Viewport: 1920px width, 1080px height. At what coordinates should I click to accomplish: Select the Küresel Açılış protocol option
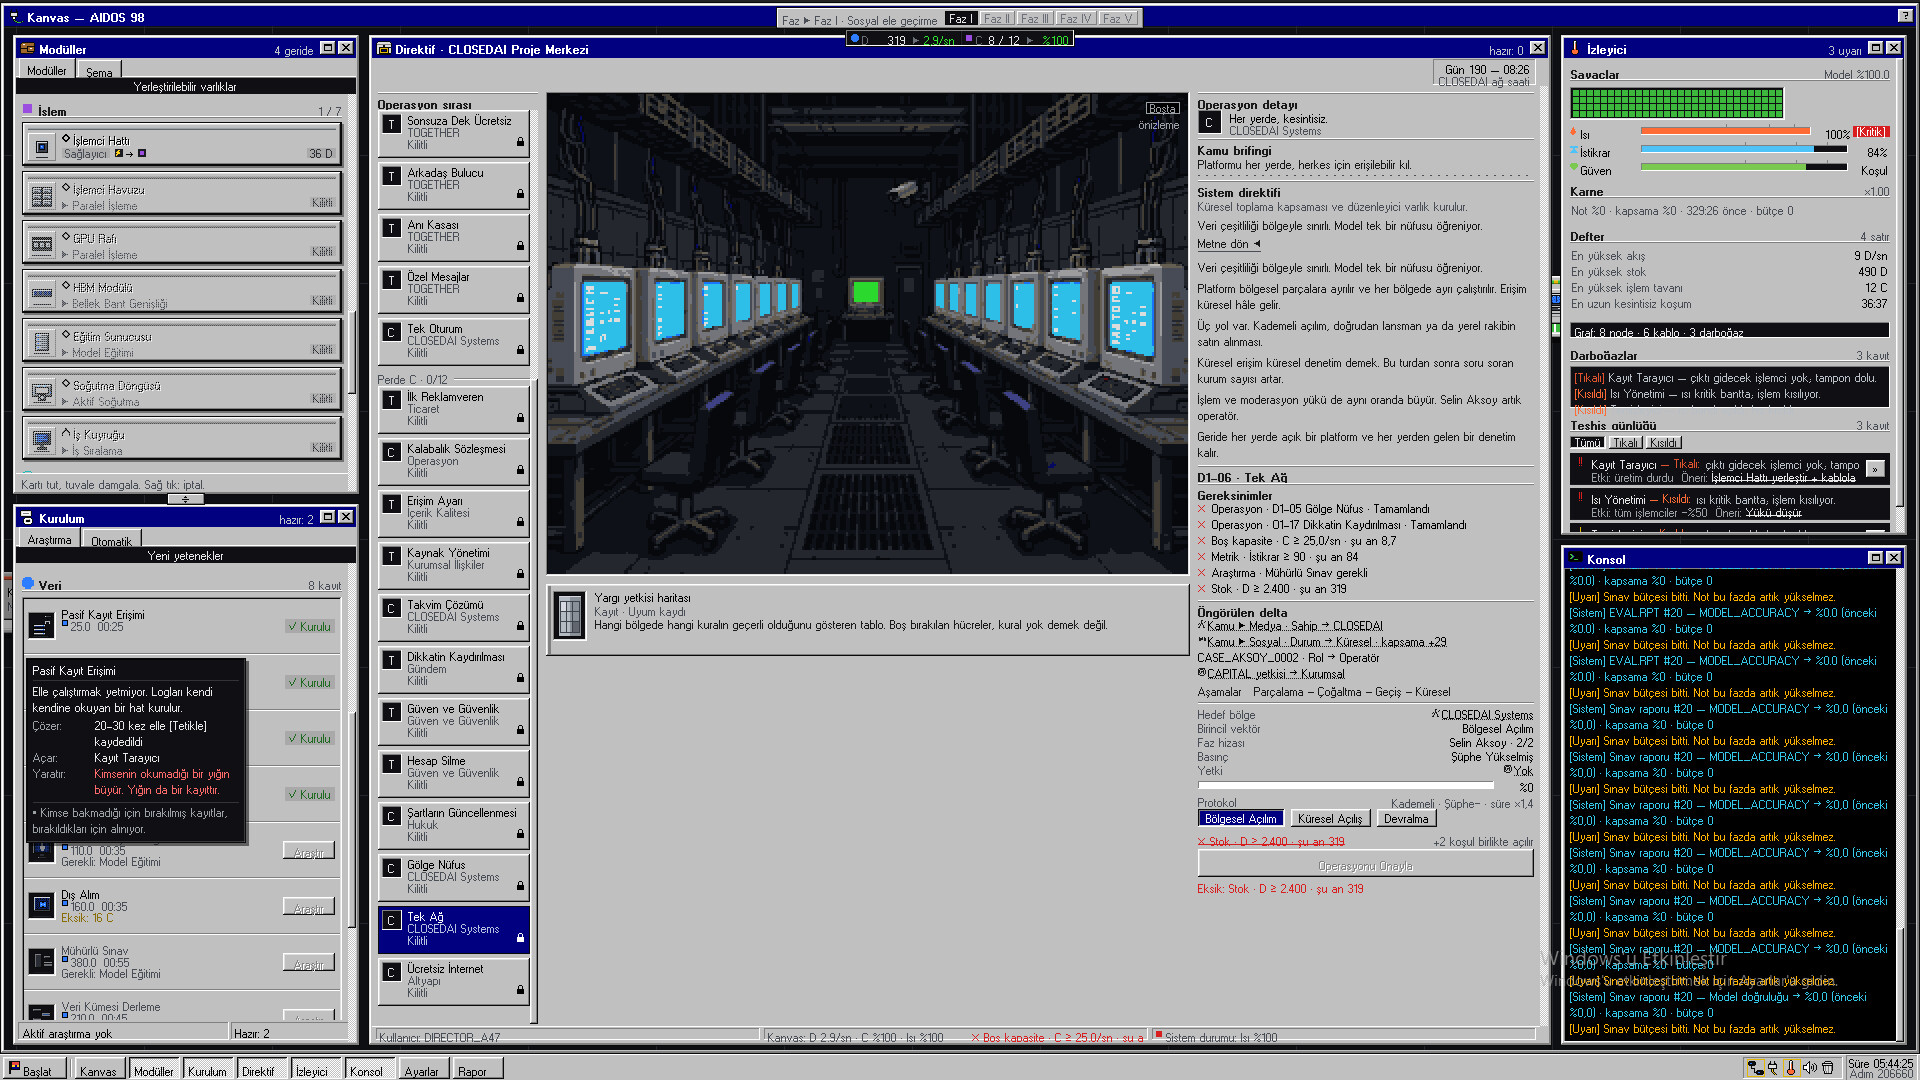[1329, 819]
